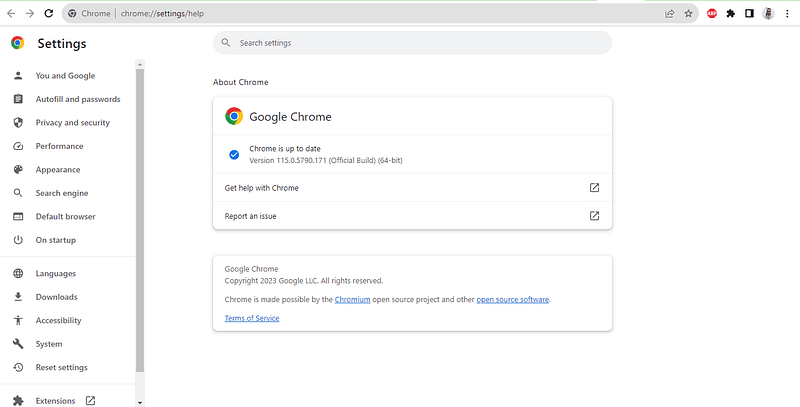Image resolution: width=800 pixels, height=407 pixels.
Task: Open You and Google settings
Action: 67,75
